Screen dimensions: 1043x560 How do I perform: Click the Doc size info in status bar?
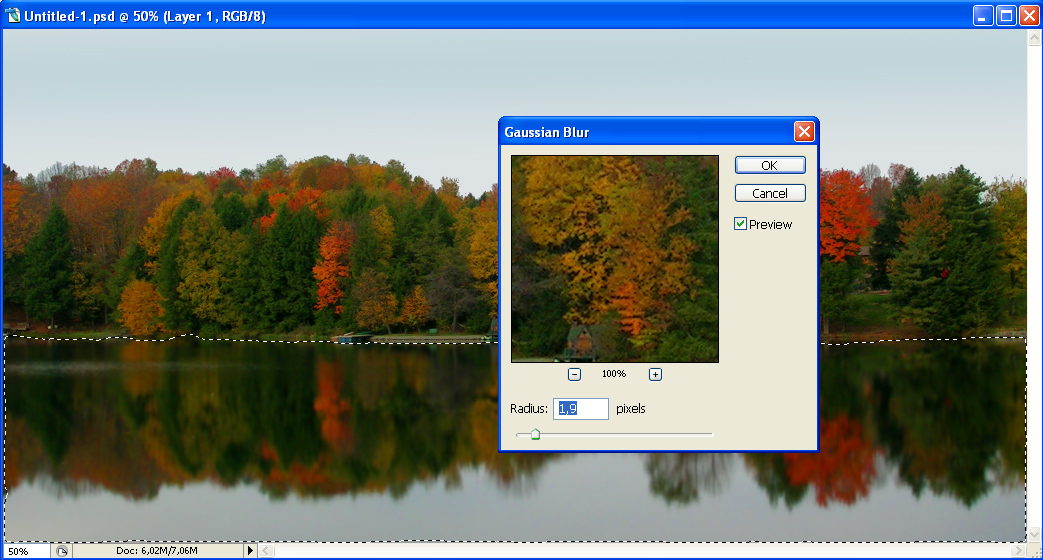(x=158, y=551)
